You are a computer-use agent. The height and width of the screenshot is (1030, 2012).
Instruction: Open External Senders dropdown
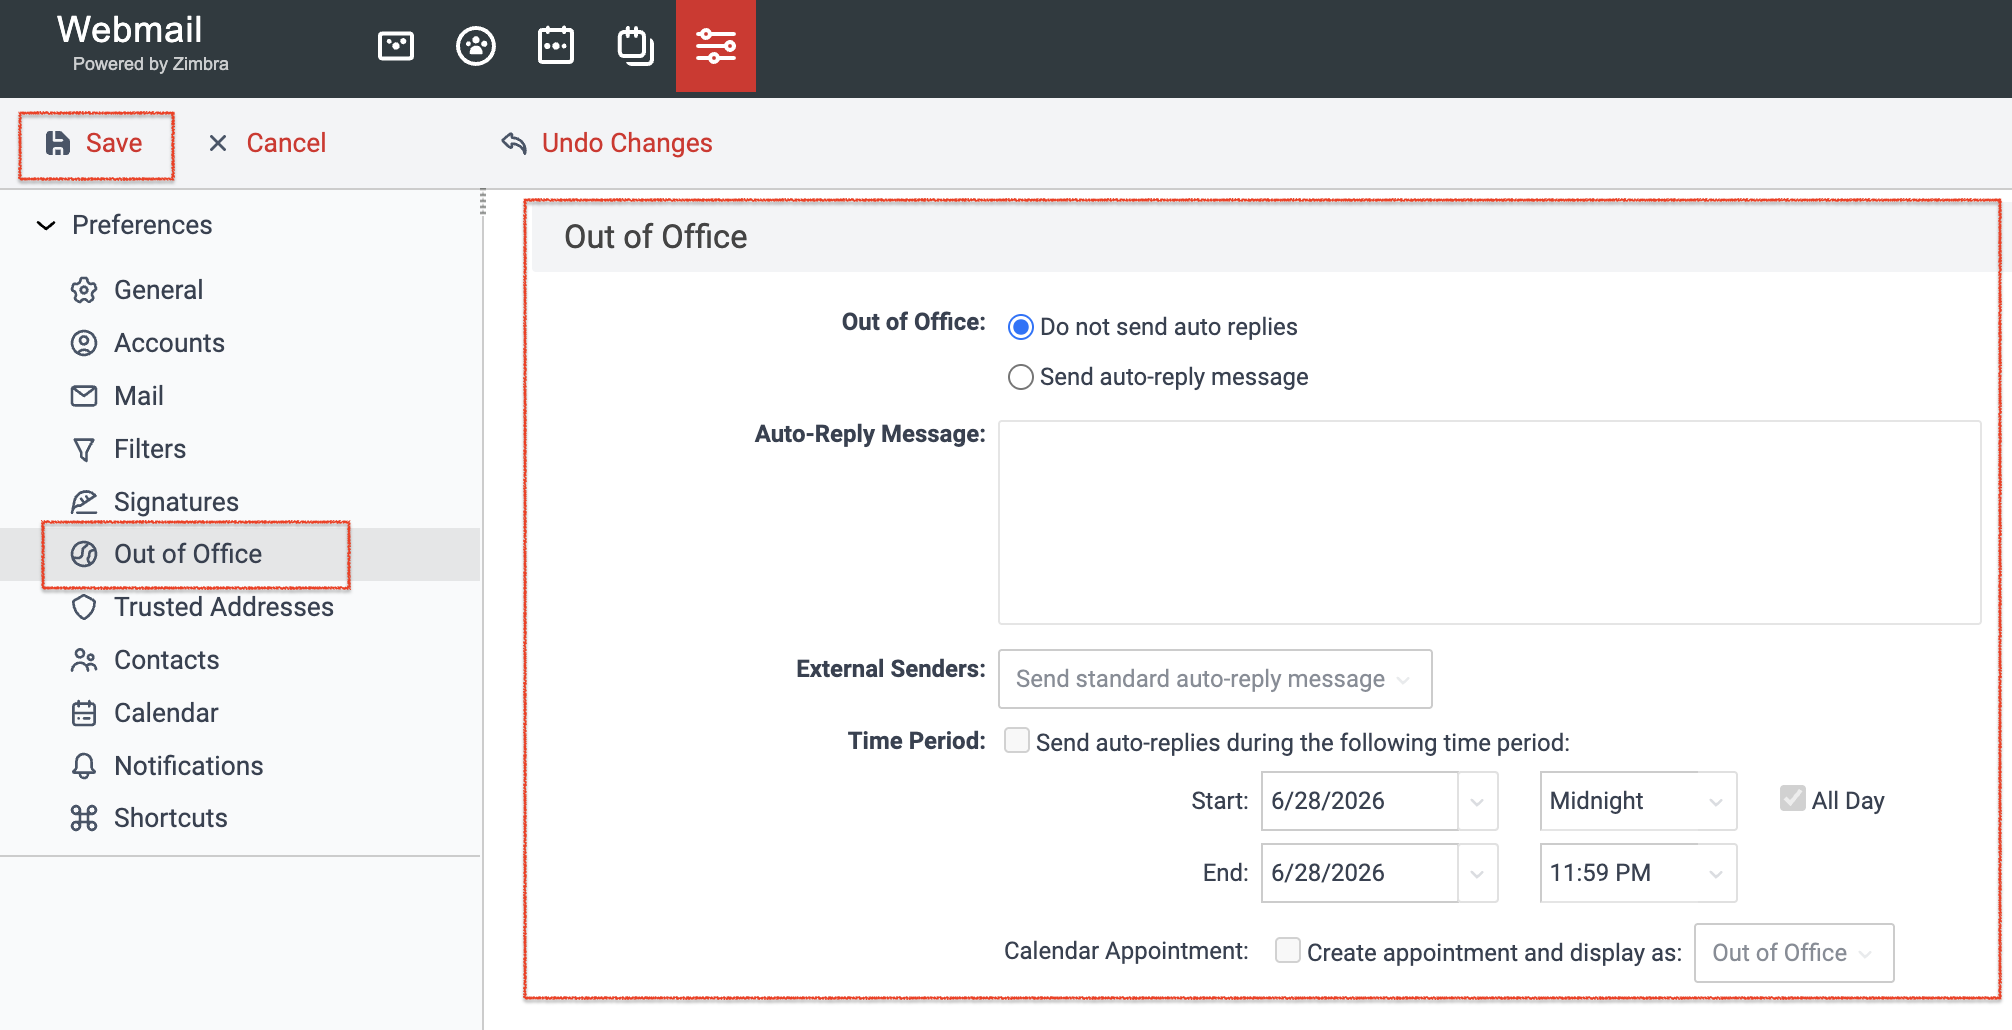(1215, 679)
